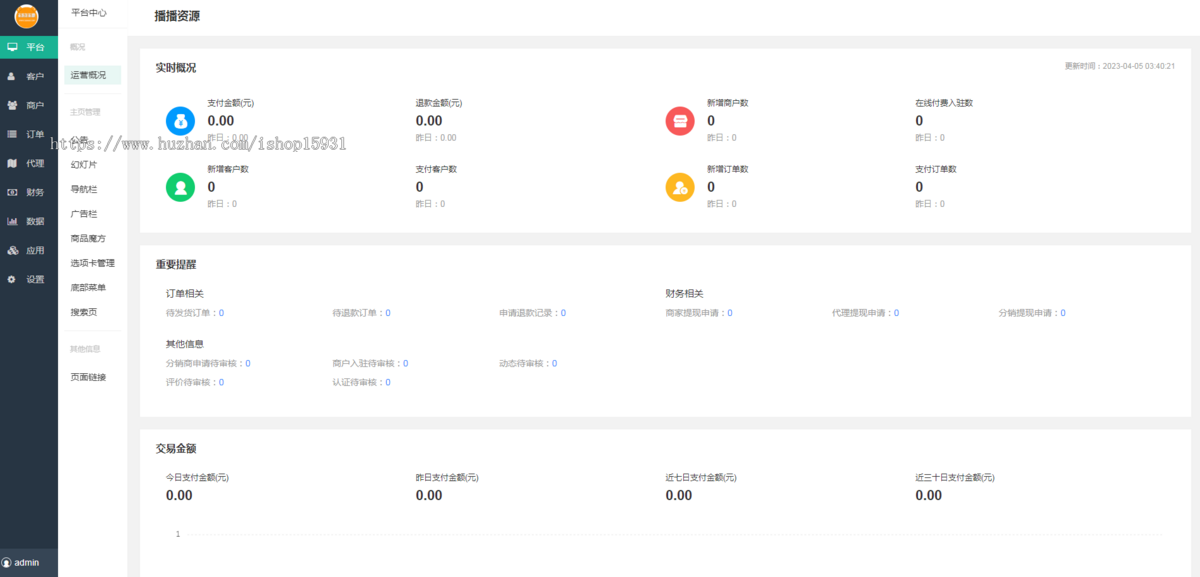Click the 昨日支付金额(元) value
Screen dimensions: 1200x577
pyautogui.click(x=429, y=495)
